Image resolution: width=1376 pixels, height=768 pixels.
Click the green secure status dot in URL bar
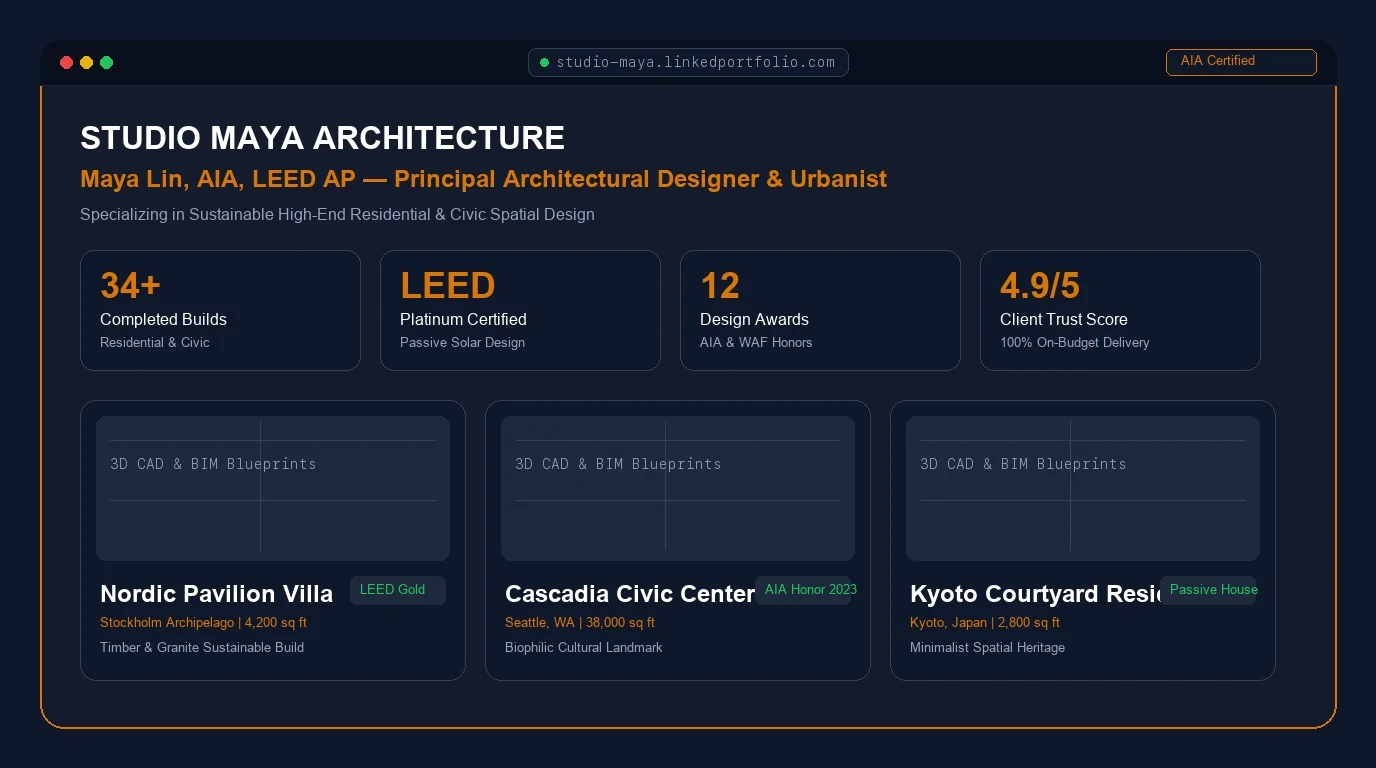tap(544, 63)
